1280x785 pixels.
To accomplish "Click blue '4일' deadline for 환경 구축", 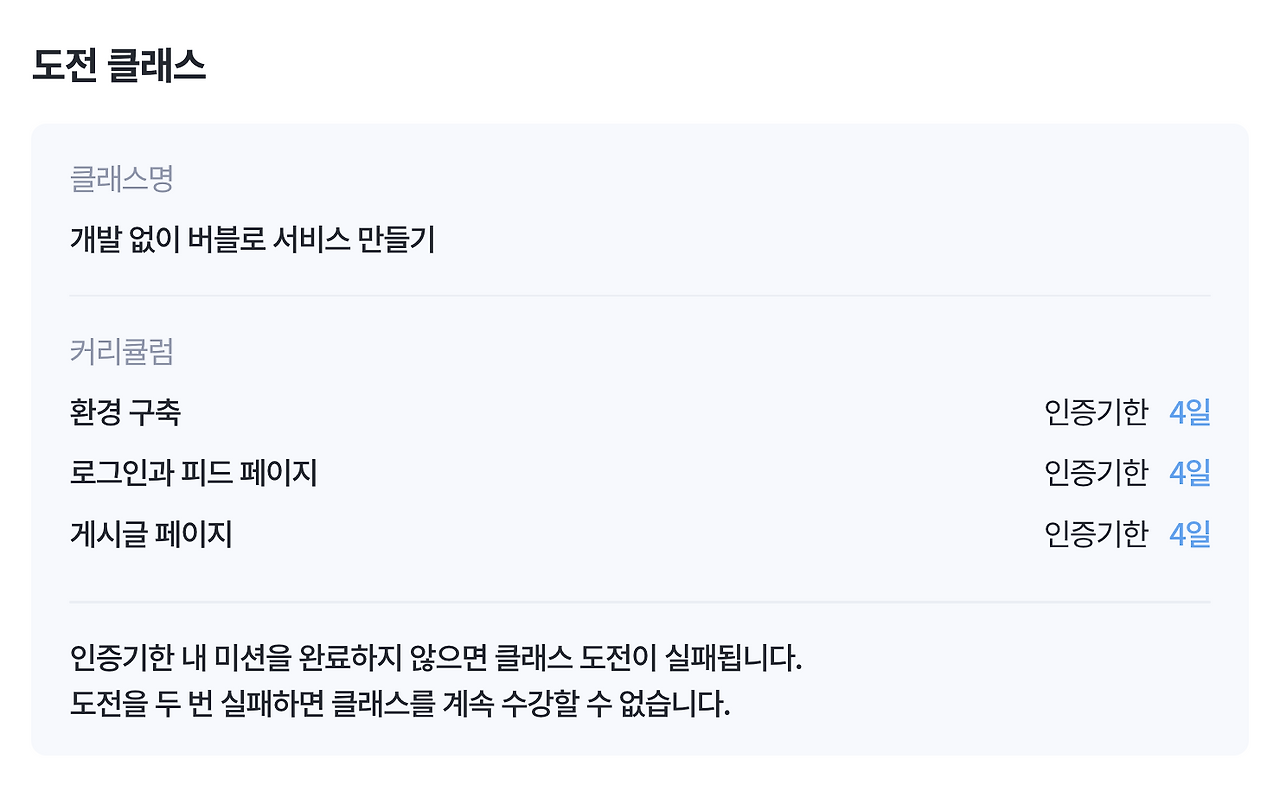I will 1189,412.
